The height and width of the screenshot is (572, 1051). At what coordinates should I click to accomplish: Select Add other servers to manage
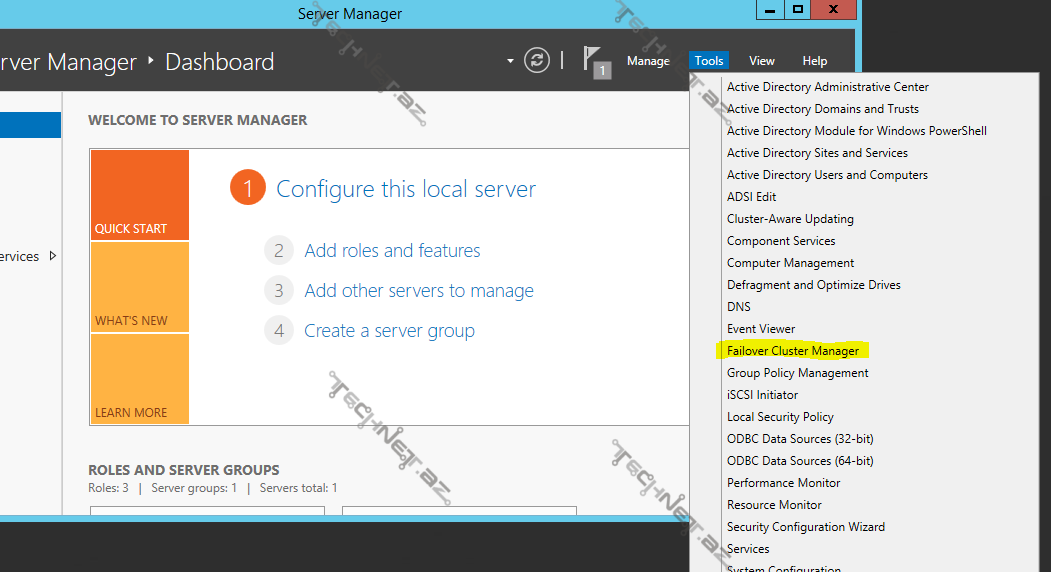click(419, 291)
